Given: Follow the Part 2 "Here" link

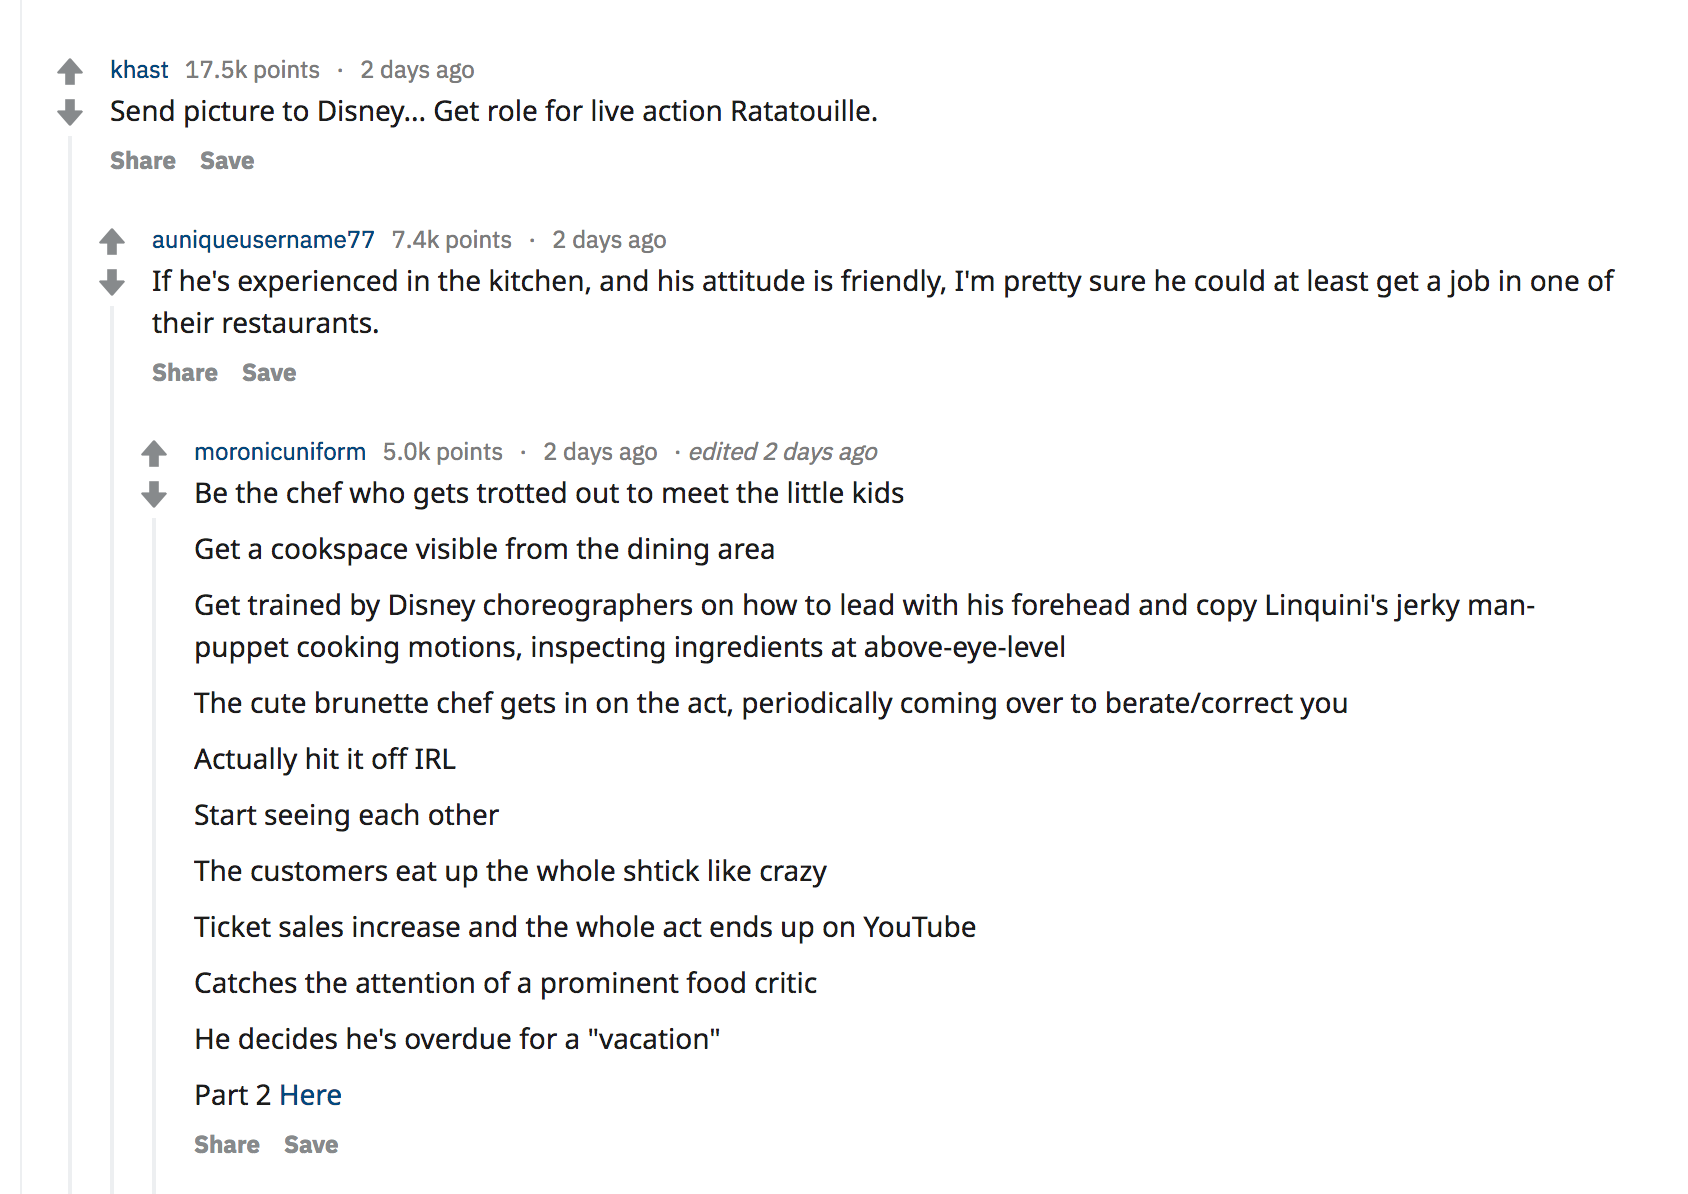Looking at the screenshot, I should pos(310,1095).
